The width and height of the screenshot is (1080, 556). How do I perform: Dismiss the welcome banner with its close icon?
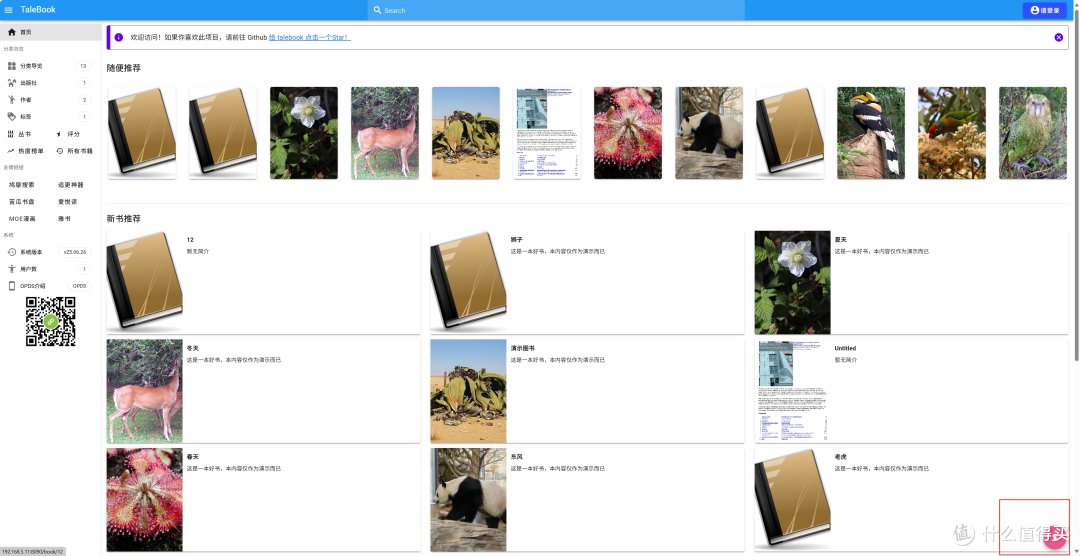tap(1059, 37)
